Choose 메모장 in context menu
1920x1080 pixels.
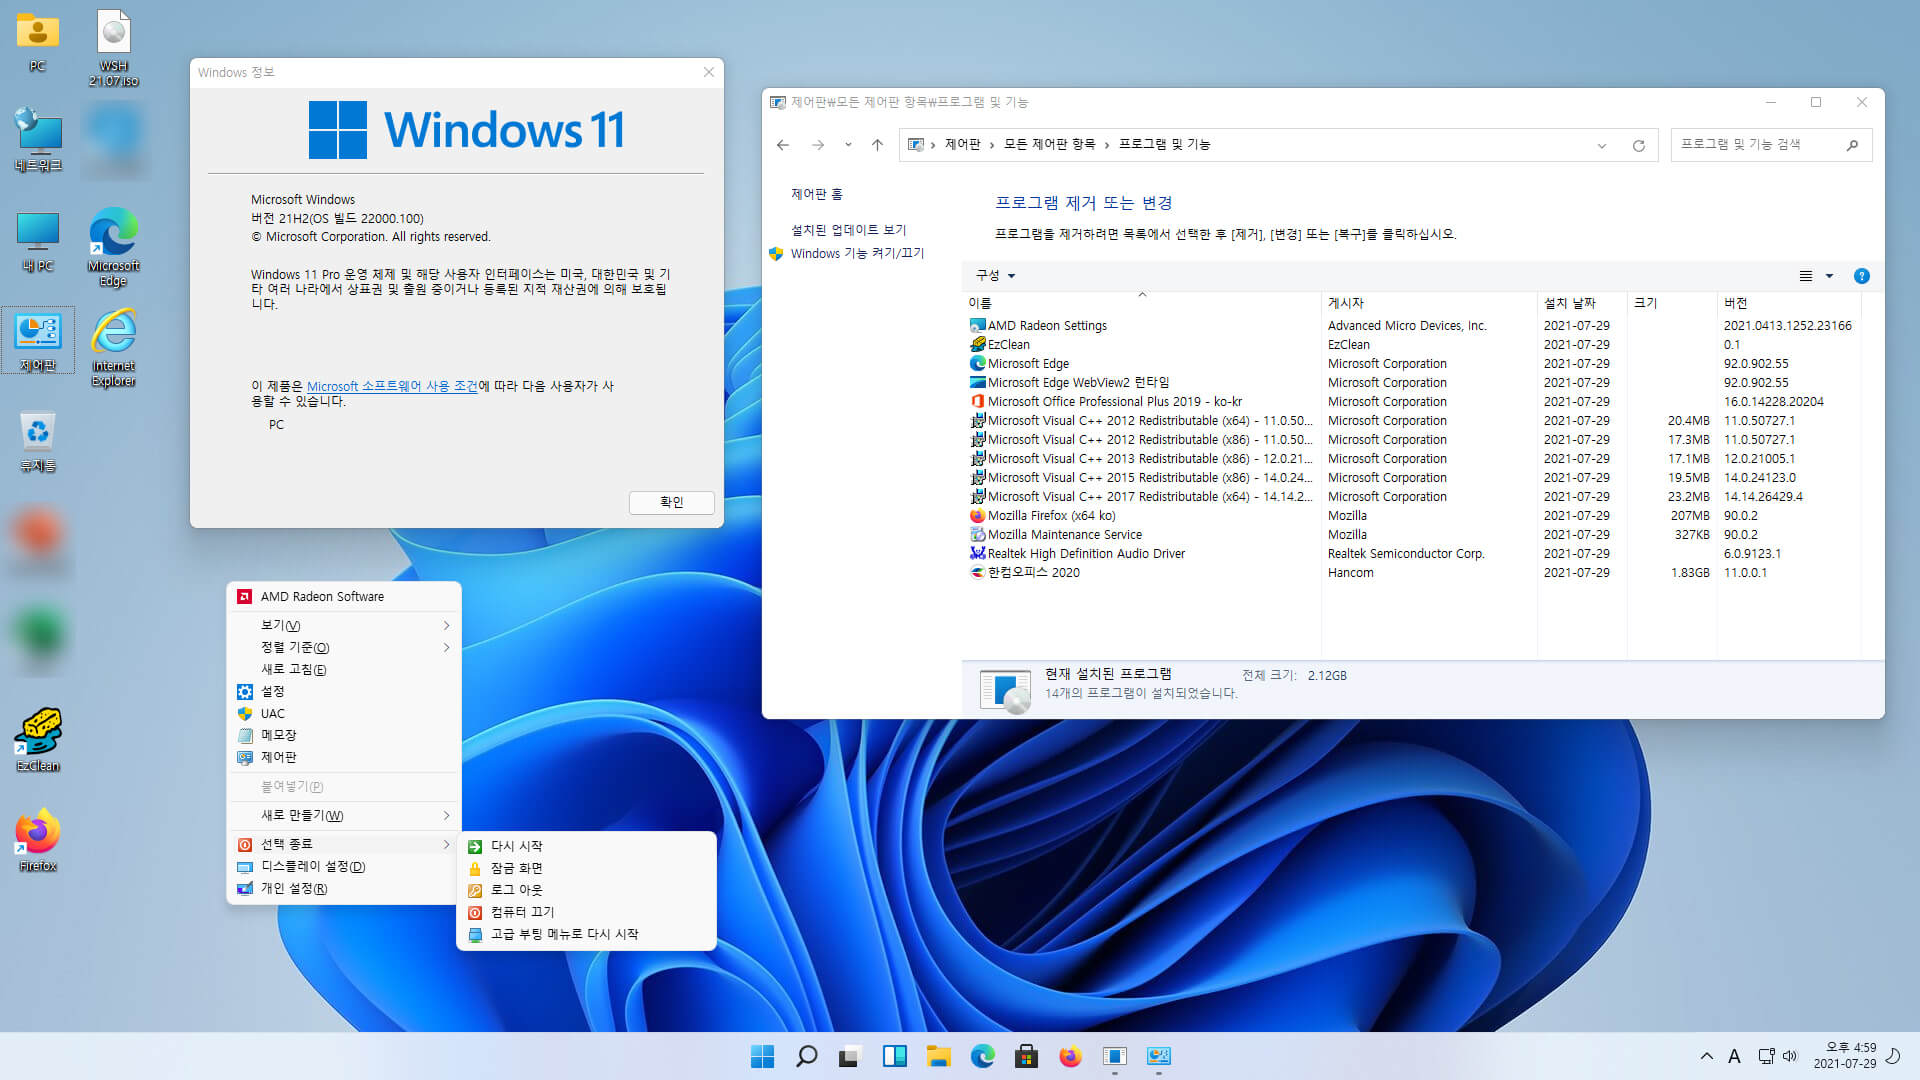click(x=344, y=735)
